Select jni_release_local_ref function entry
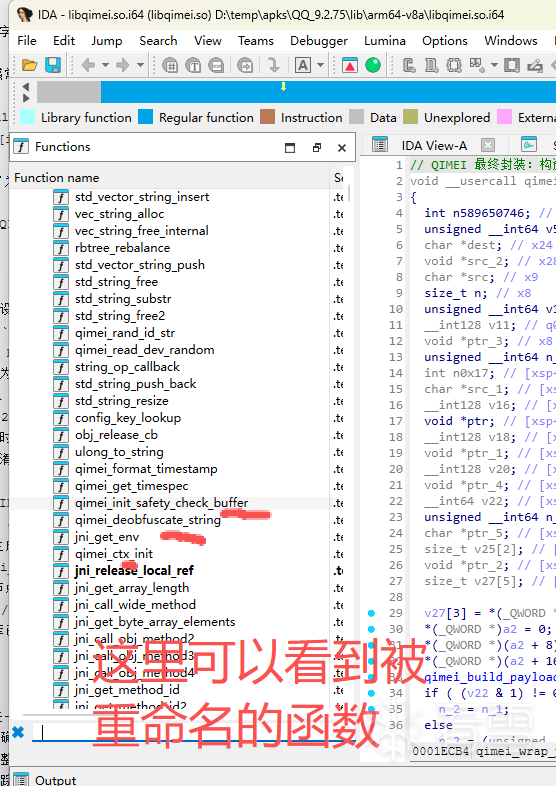 (x=134, y=571)
